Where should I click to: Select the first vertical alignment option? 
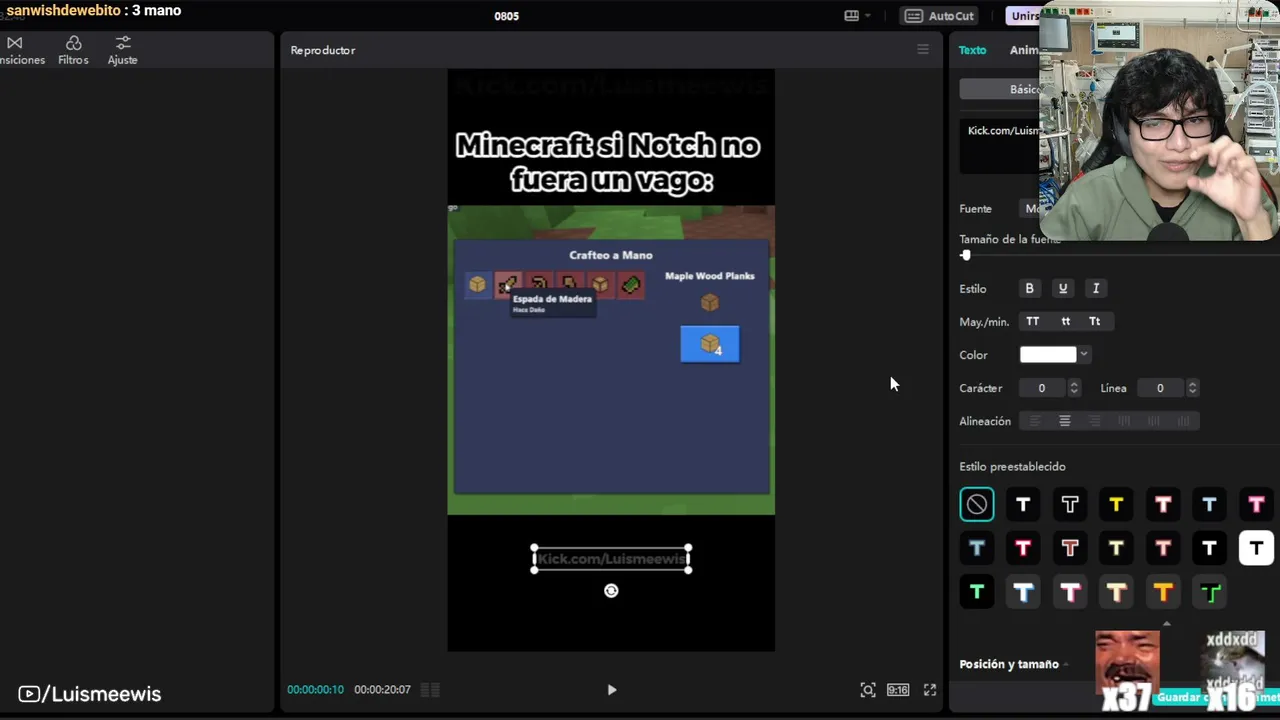pos(1124,421)
